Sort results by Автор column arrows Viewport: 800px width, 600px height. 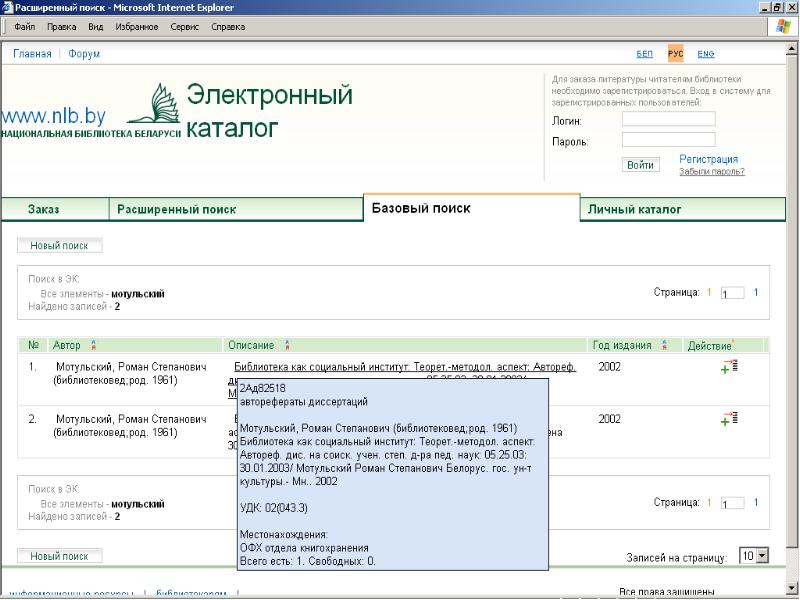(93, 345)
